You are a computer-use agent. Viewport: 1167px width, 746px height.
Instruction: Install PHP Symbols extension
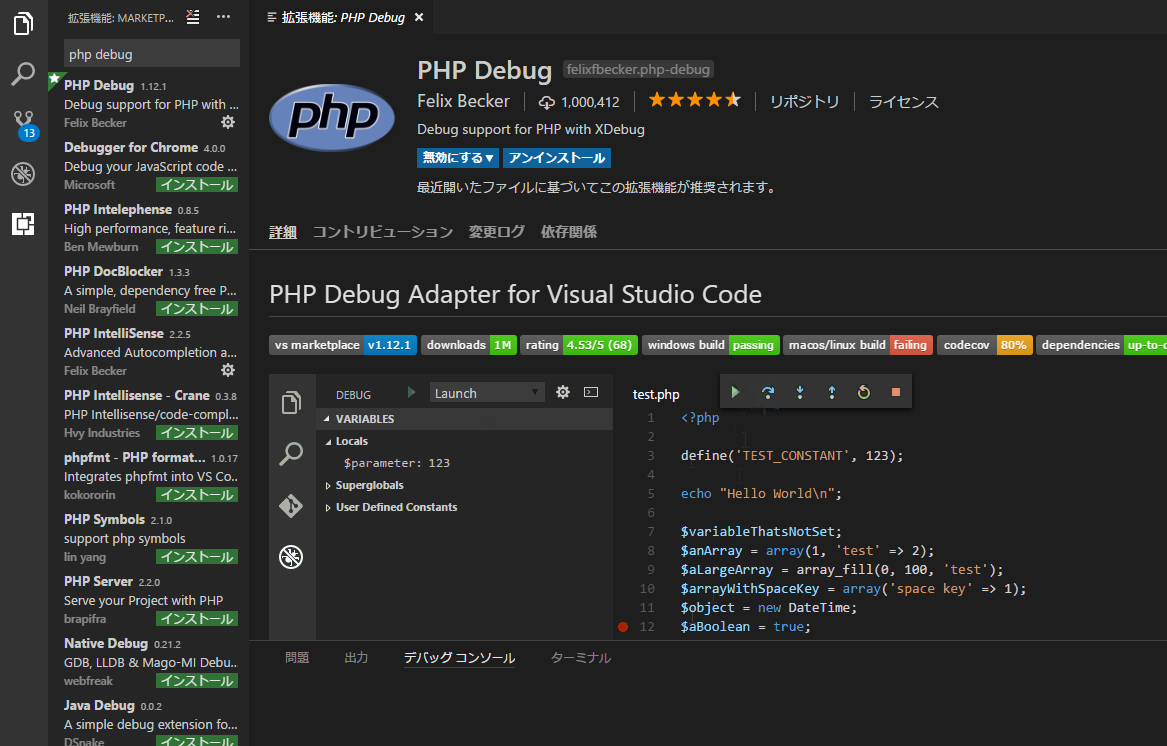pos(197,556)
